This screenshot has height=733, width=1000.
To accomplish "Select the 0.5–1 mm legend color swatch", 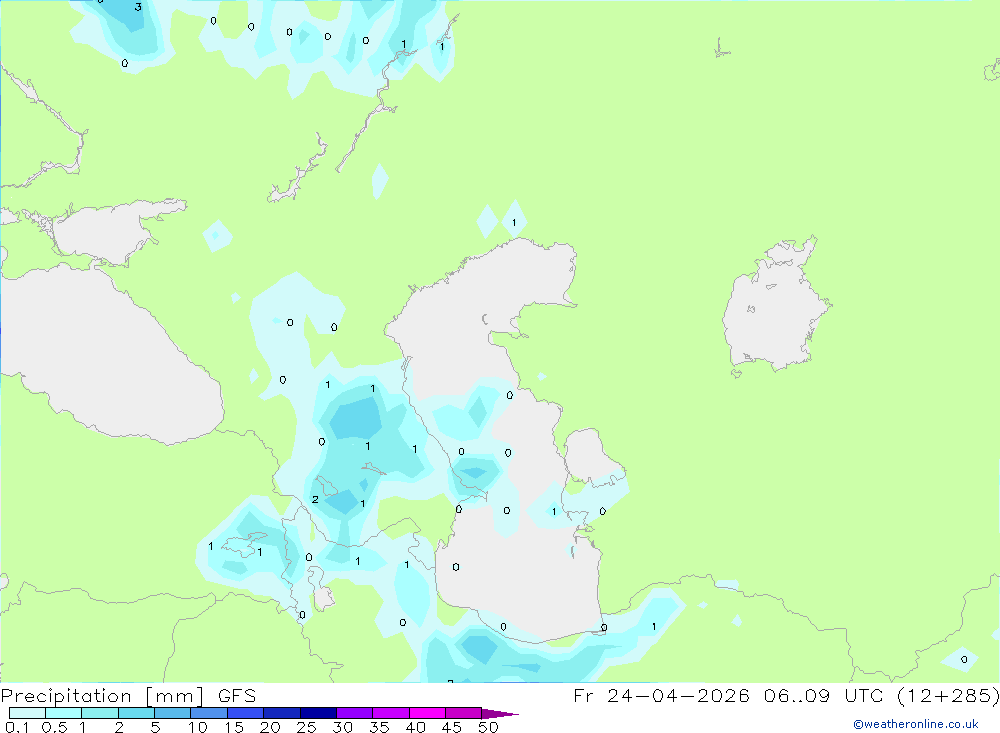I will point(63,713).
